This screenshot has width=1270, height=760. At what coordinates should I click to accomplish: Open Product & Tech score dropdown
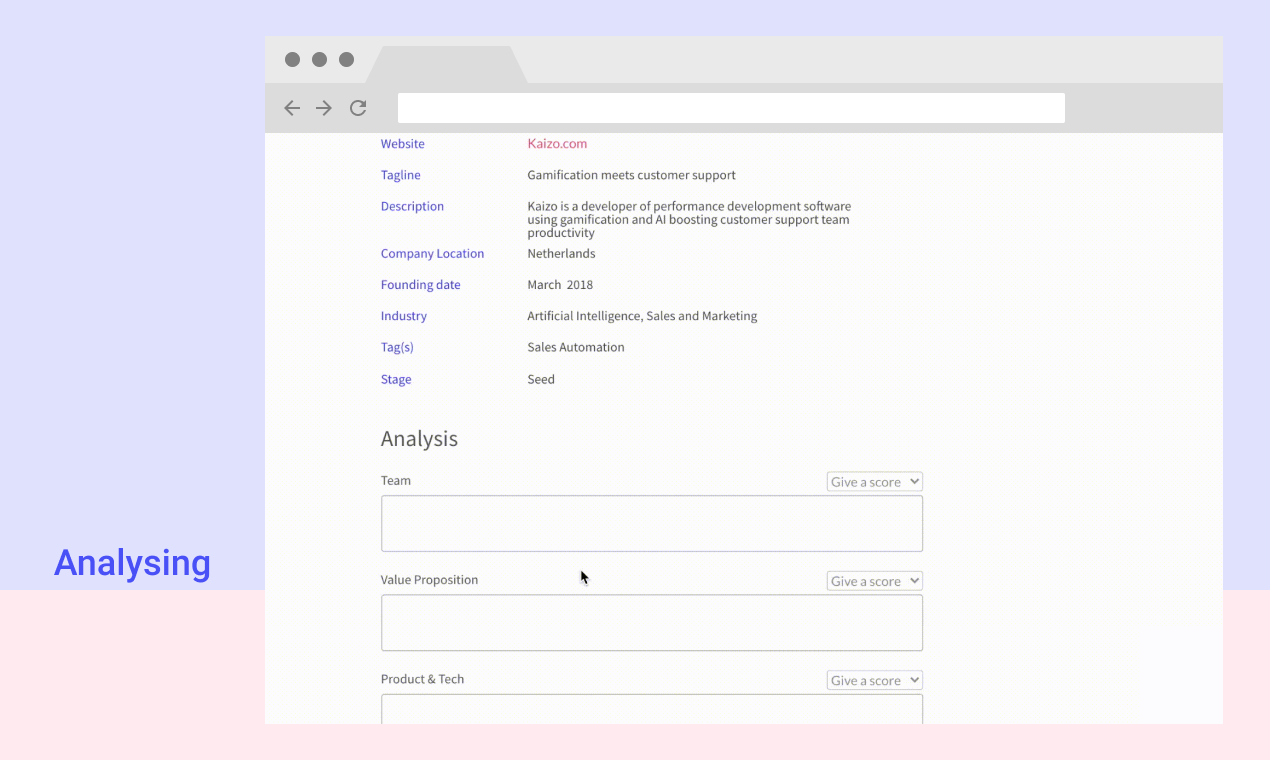click(875, 680)
